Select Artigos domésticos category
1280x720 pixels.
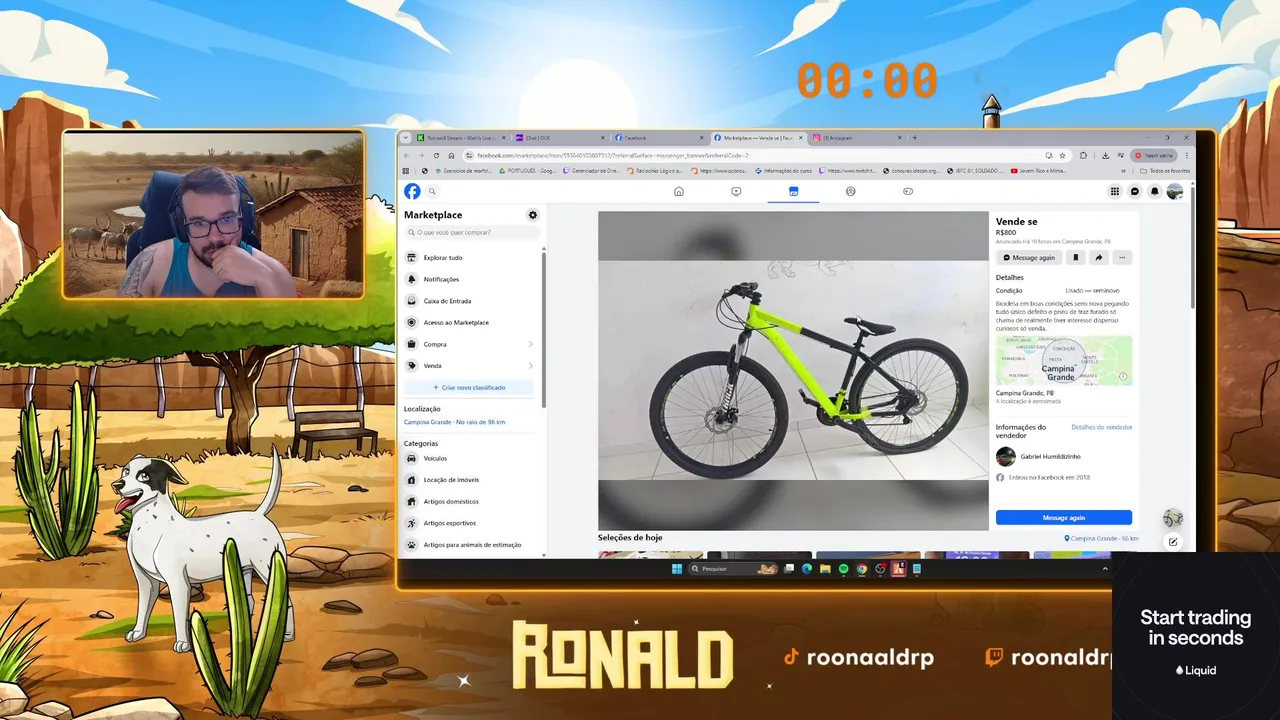coord(470,502)
